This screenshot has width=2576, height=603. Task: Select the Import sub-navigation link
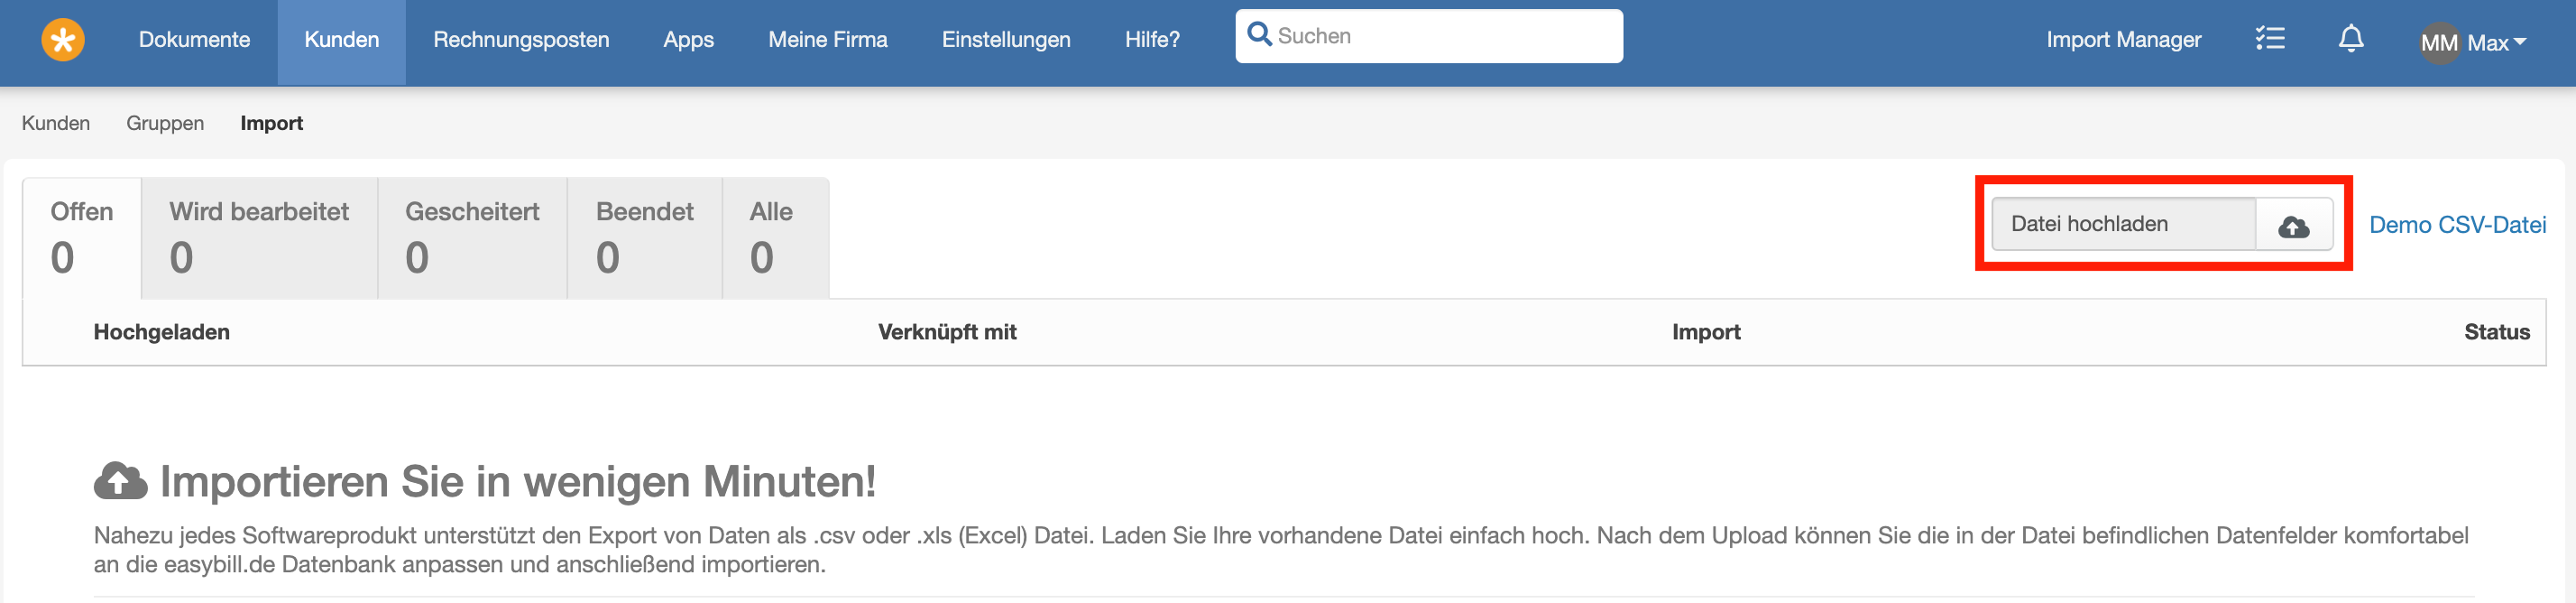271,123
